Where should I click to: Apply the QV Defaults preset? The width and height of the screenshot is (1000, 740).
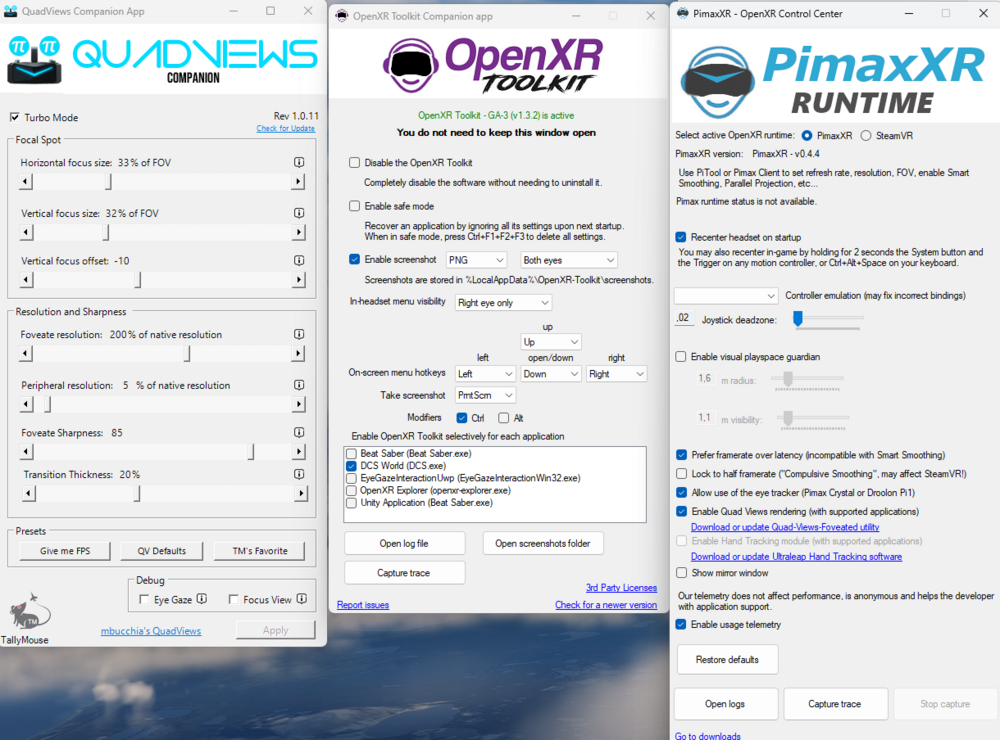162,551
